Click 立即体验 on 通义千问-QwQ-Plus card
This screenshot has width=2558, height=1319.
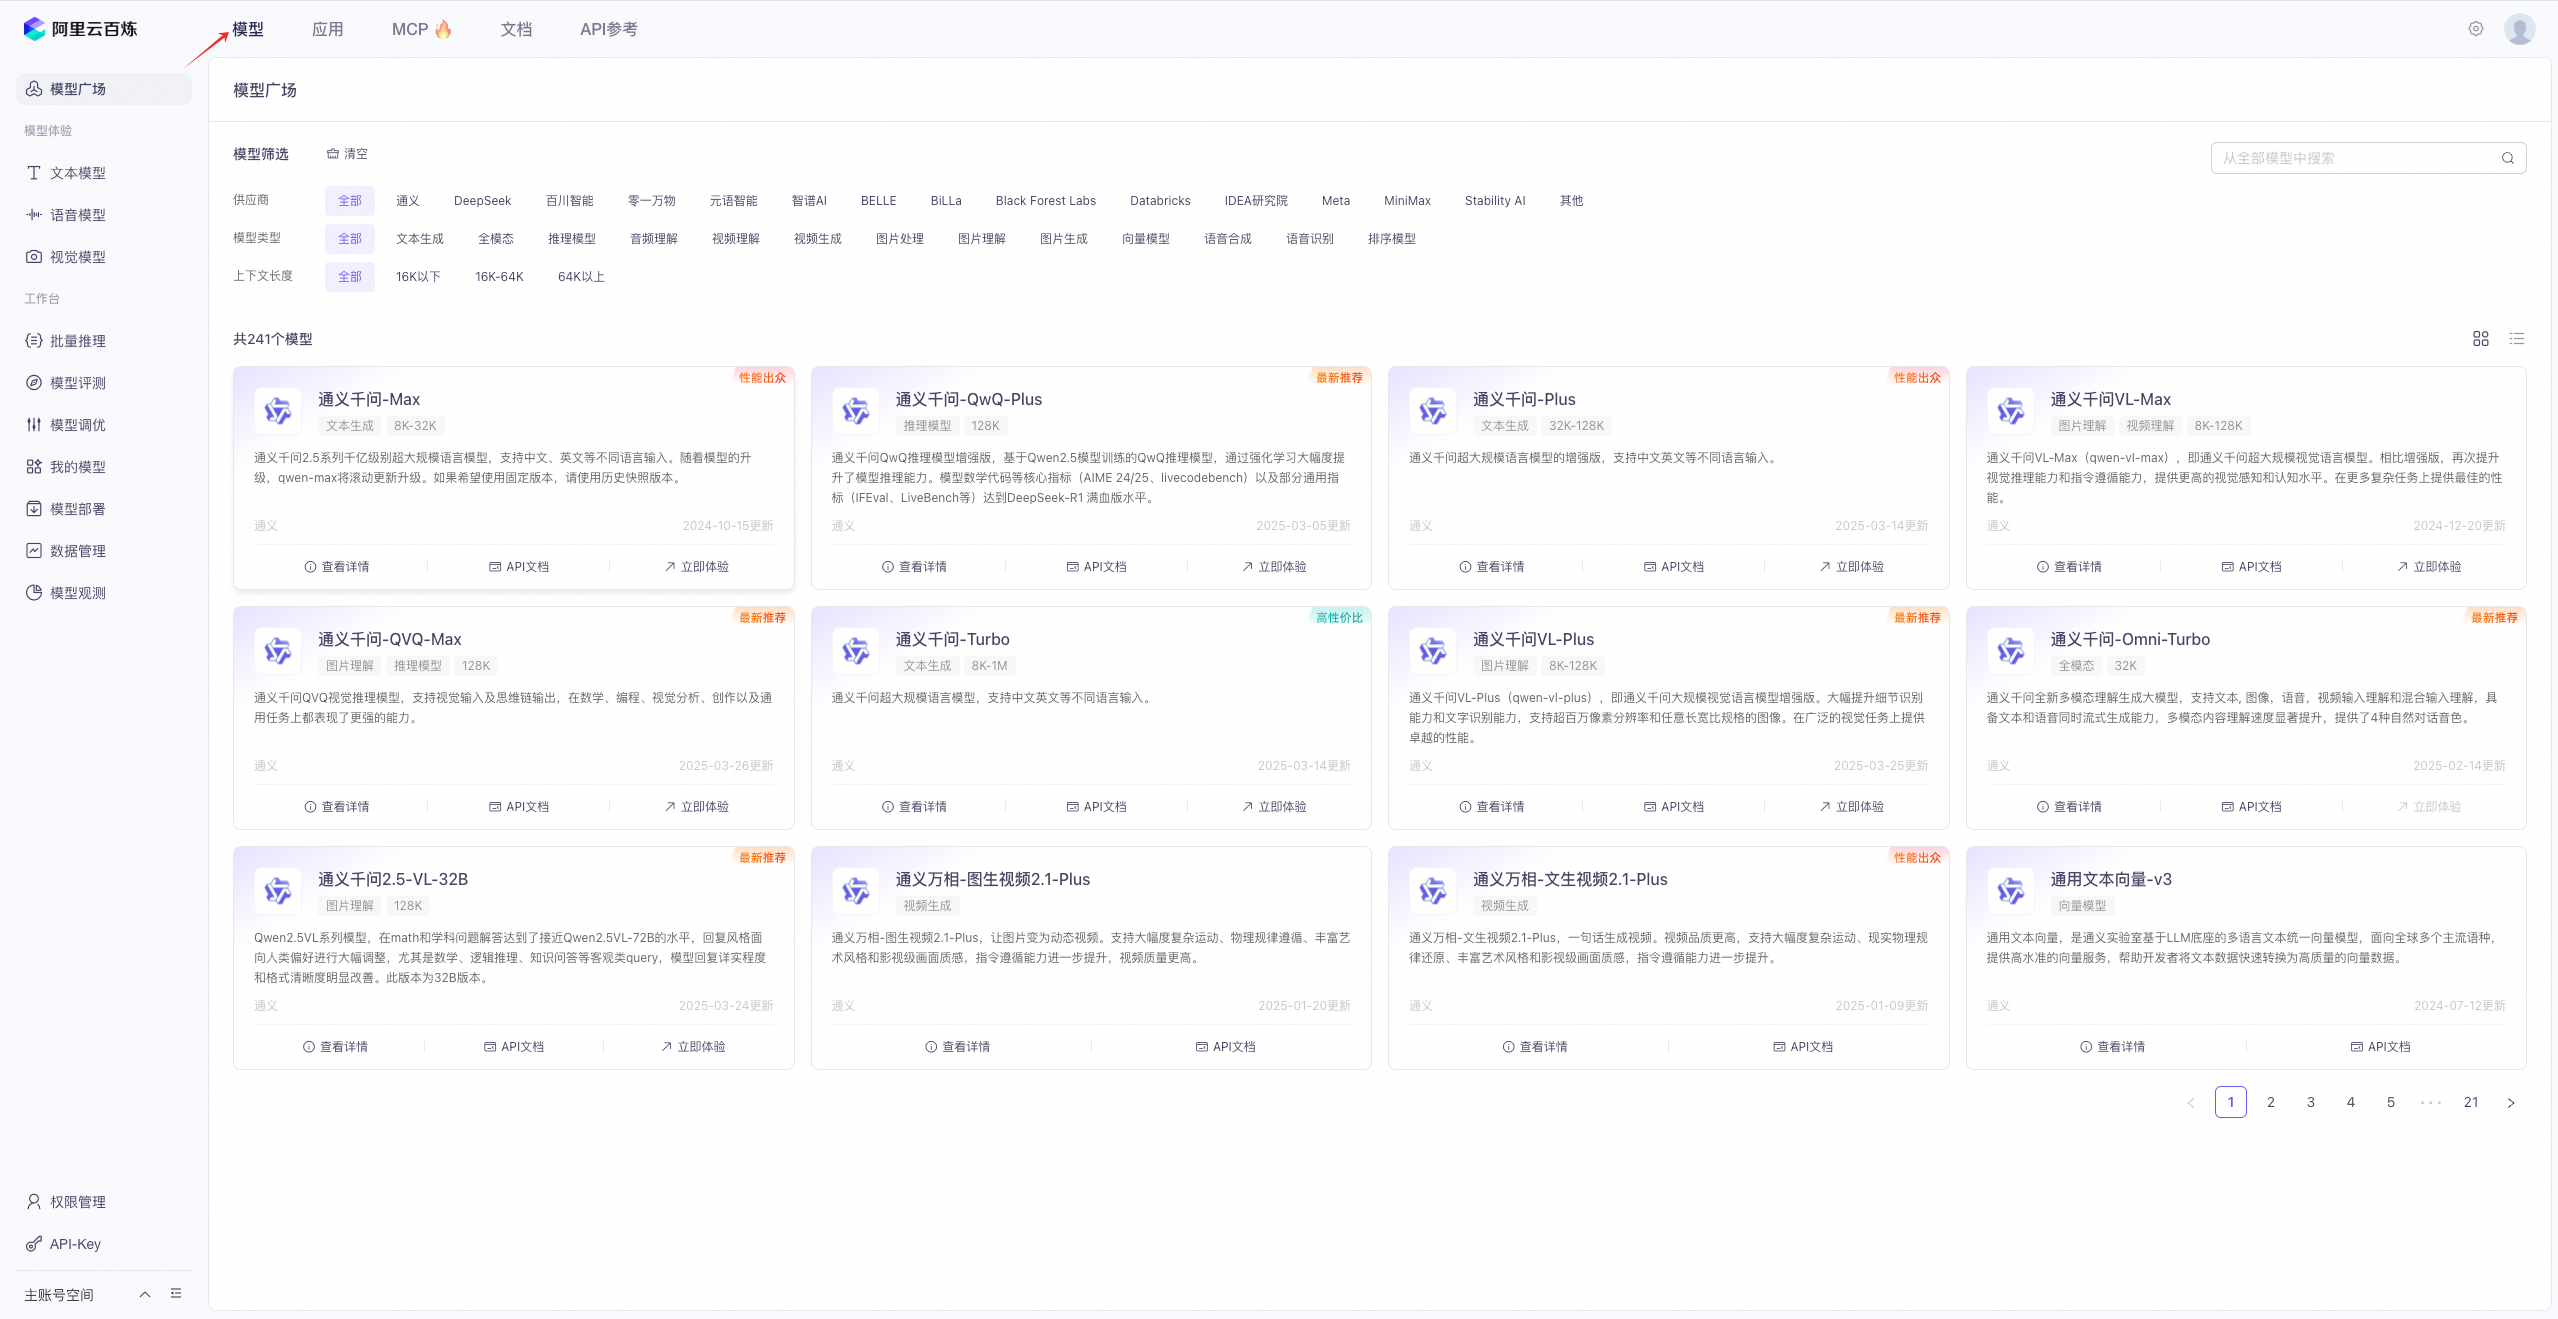pyautogui.click(x=1274, y=567)
